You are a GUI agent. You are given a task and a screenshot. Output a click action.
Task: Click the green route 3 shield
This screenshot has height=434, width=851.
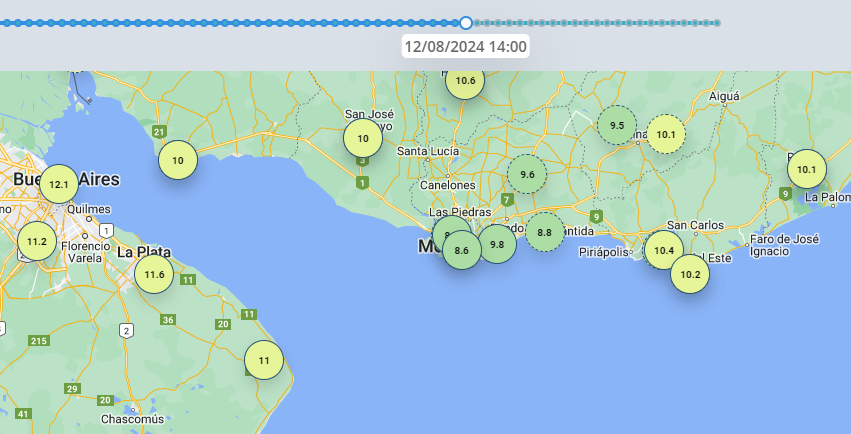363,161
